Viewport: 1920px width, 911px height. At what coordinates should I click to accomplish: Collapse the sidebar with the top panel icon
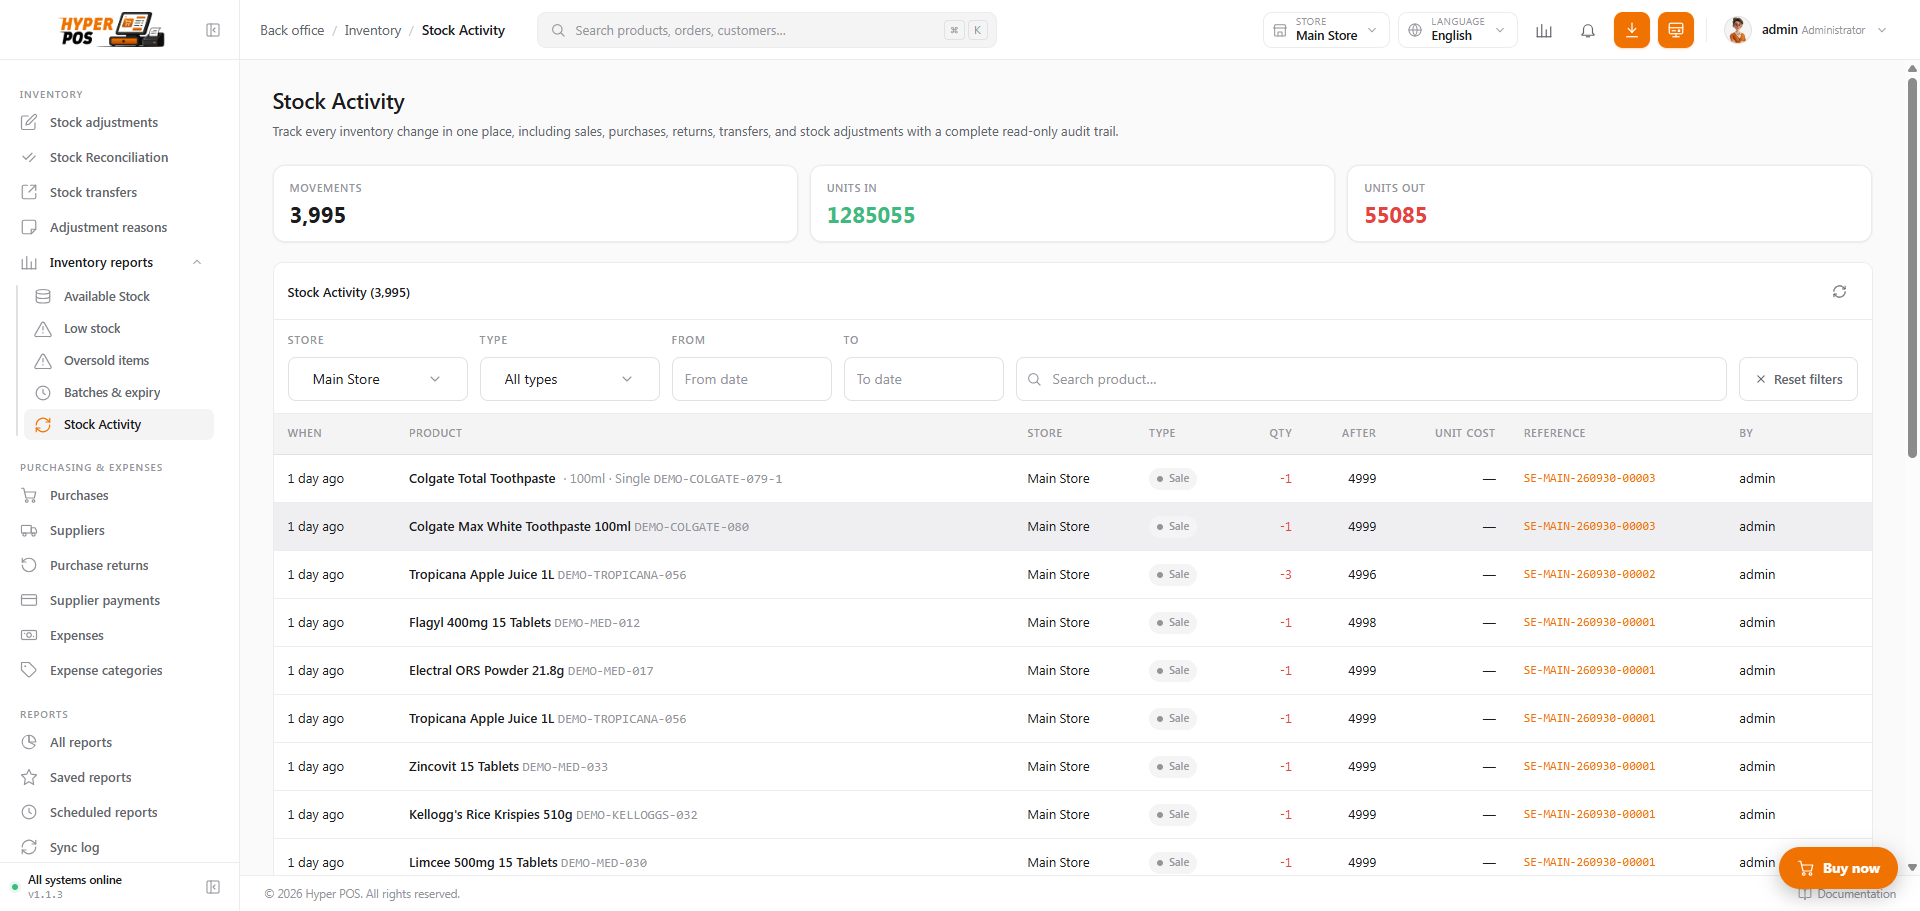coord(213,30)
